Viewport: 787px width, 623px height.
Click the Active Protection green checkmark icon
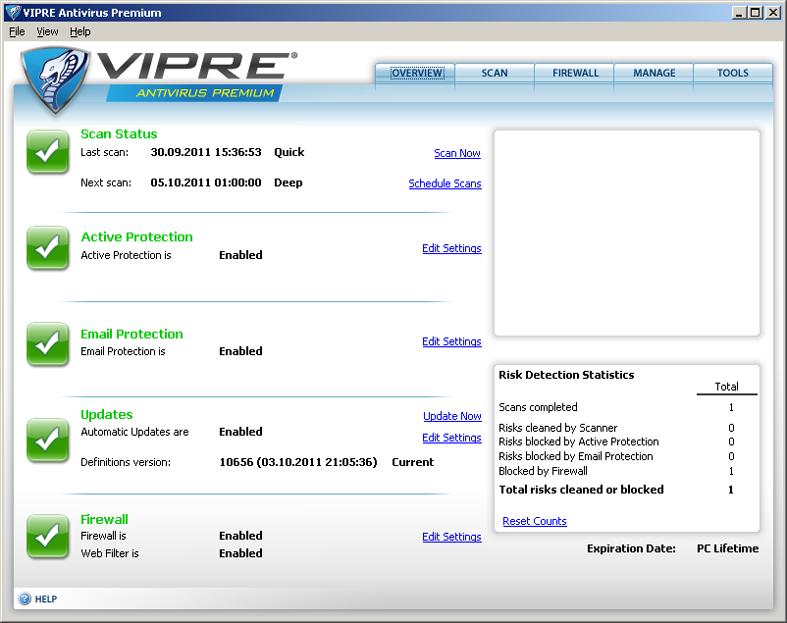click(x=47, y=248)
